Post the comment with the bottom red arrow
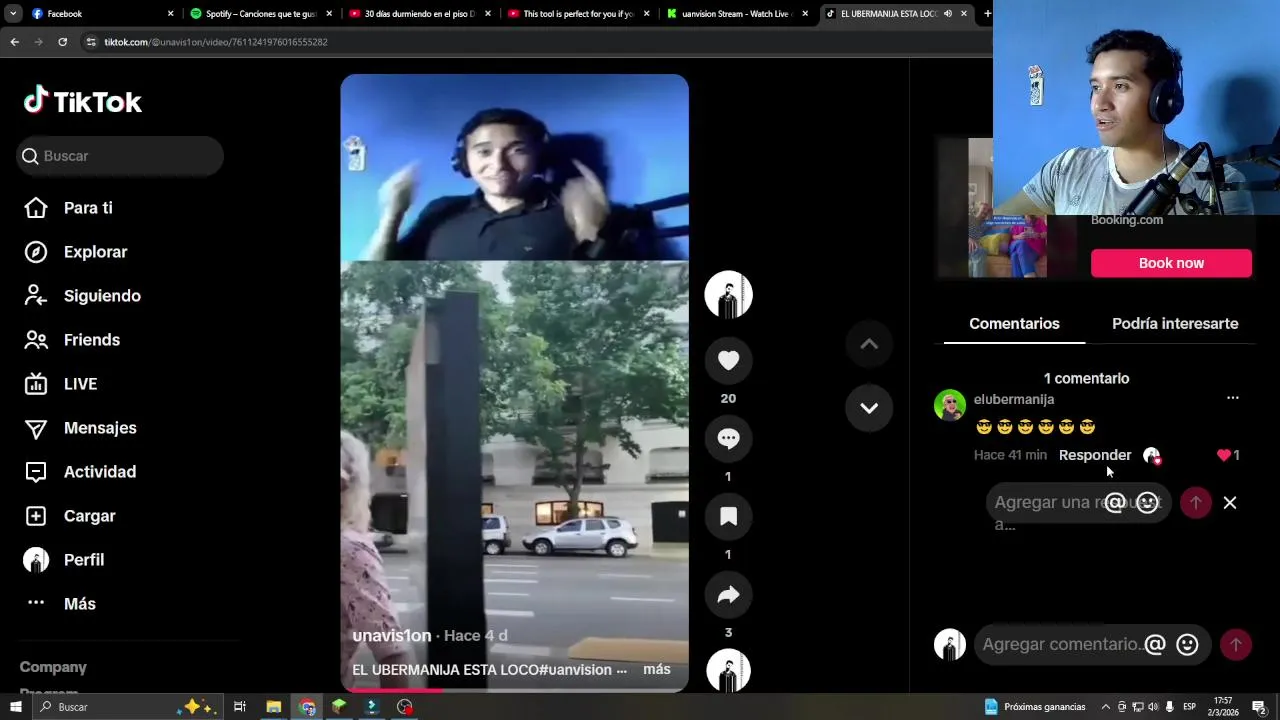Image resolution: width=1280 pixels, height=720 pixels. (1236, 645)
